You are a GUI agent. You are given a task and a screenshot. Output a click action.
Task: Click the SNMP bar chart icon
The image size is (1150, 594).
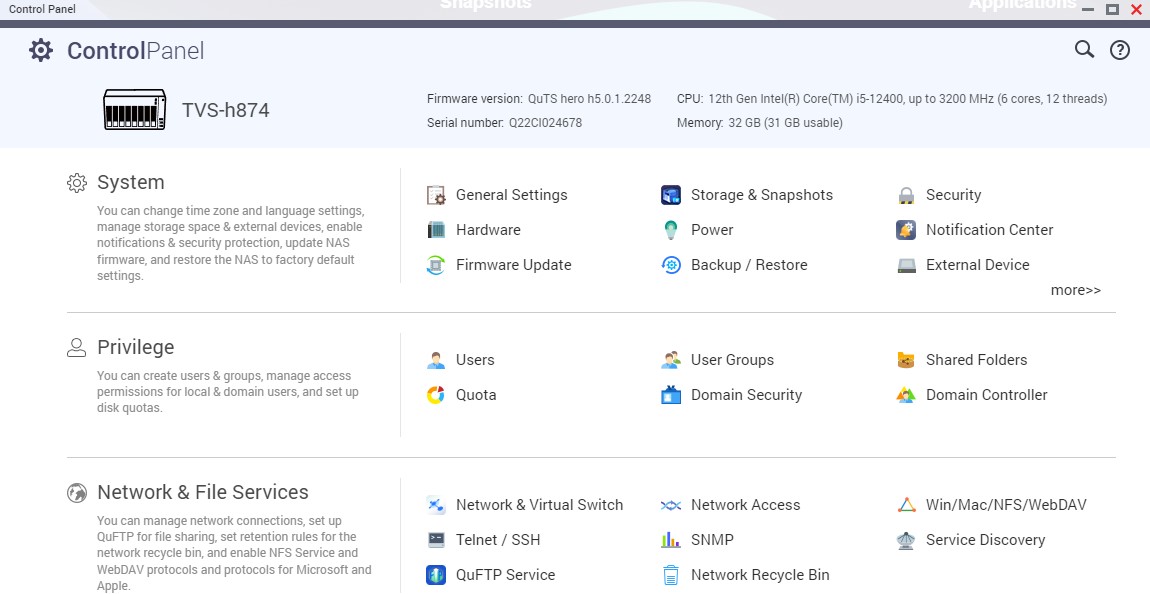pyautogui.click(x=671, y=540)
